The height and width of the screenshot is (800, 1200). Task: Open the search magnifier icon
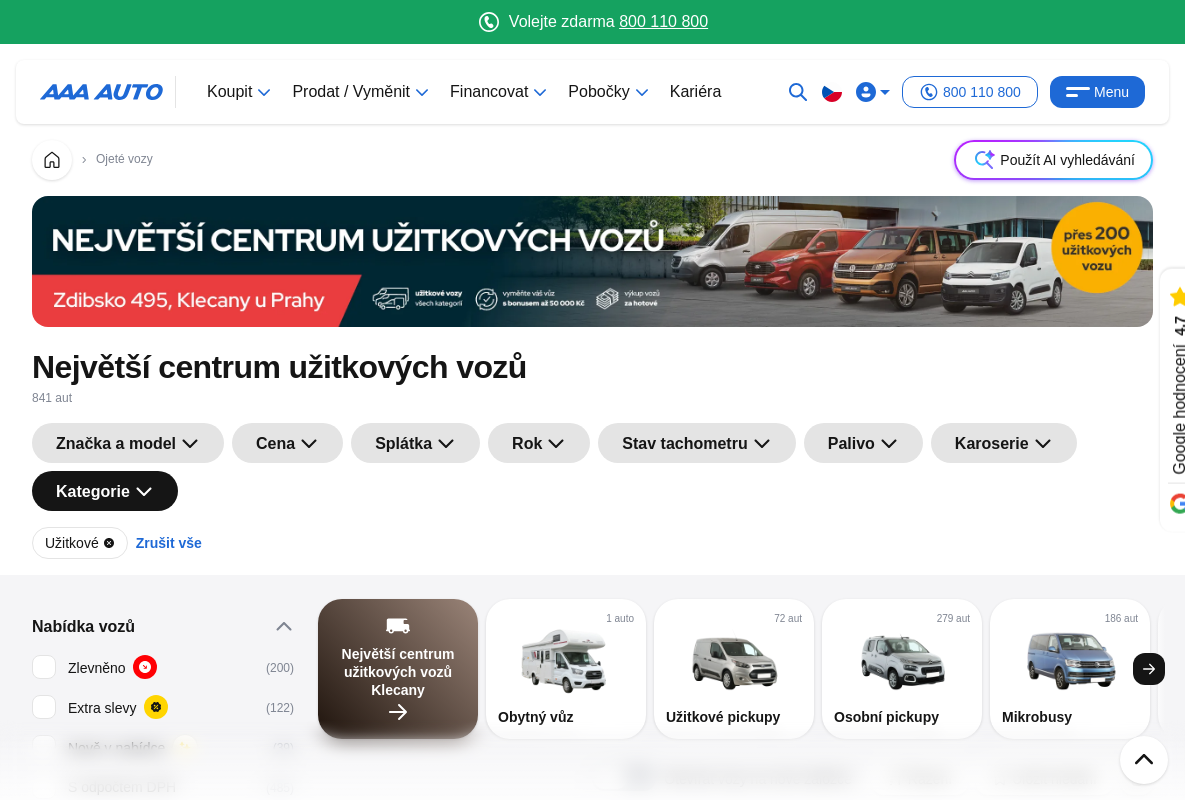pos(797,92)
